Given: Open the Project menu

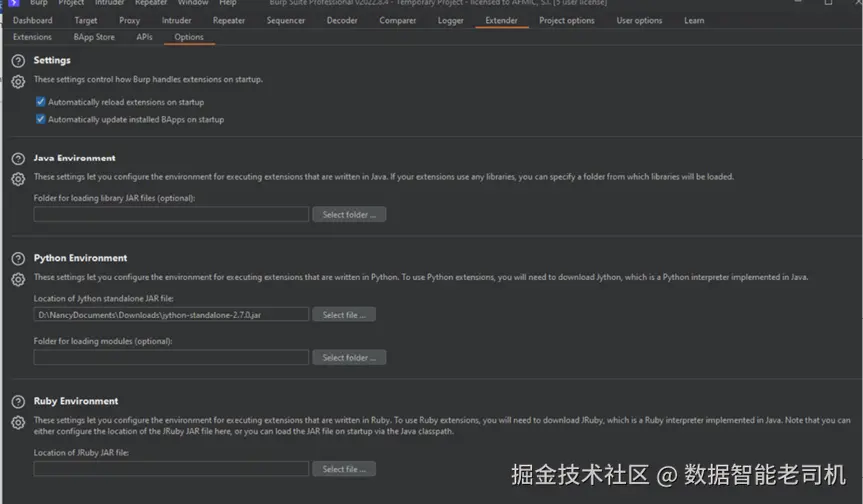Looking at the screenshot, I should 71,3.
